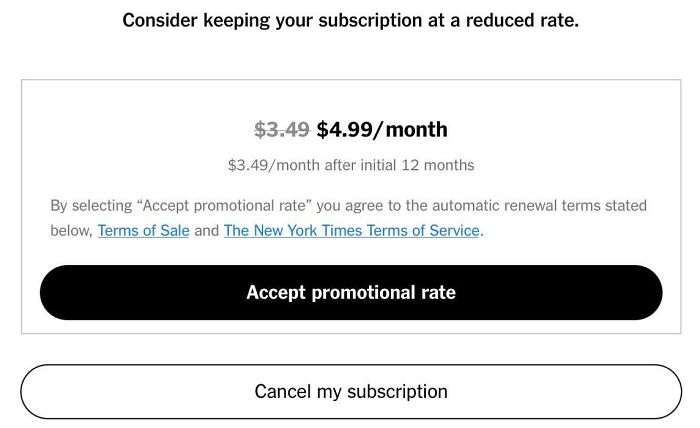Click the automatic renewal terms sentence

tap(348, 218)
